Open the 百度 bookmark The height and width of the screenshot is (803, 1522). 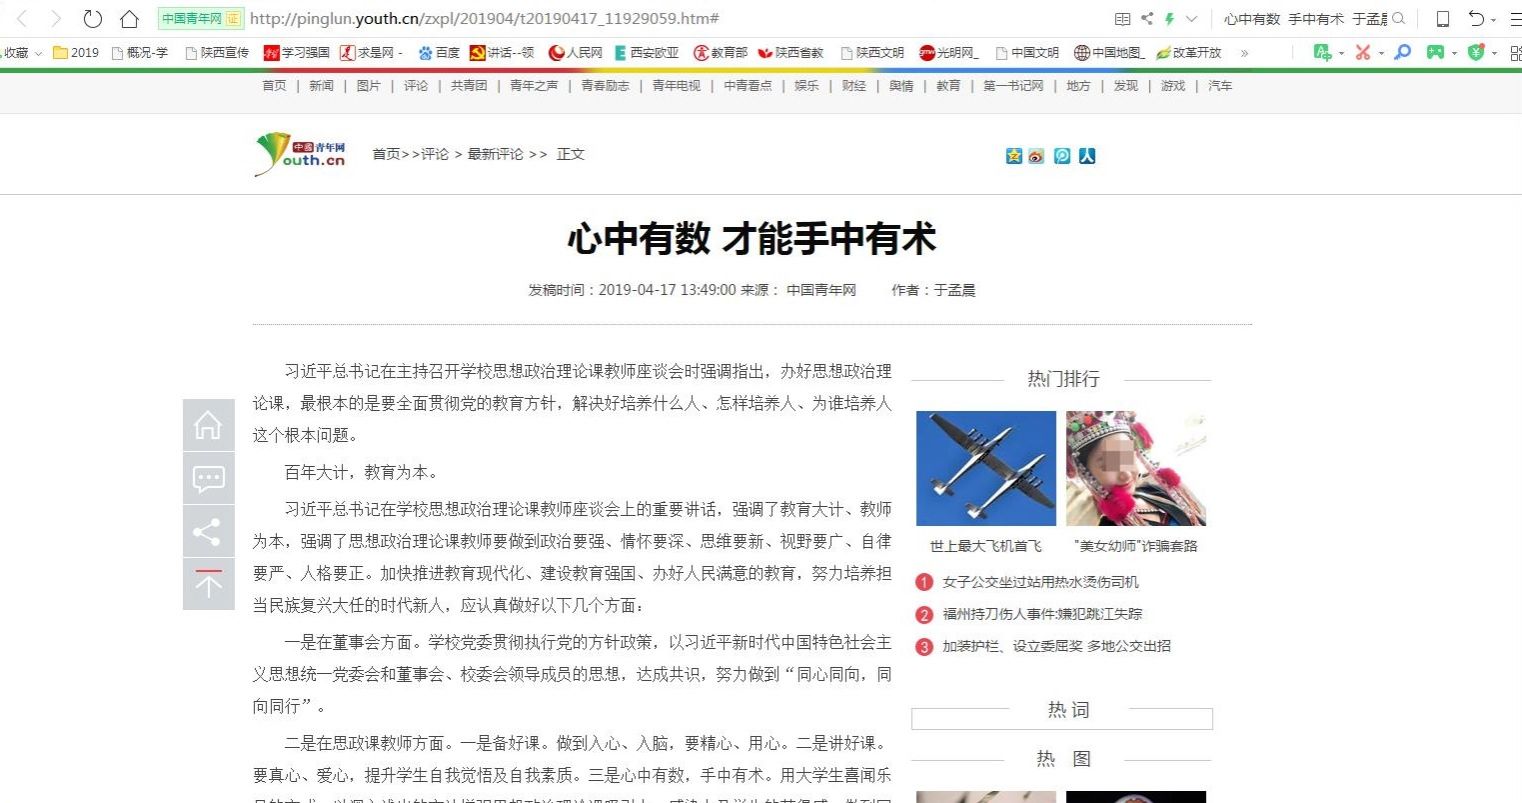click(x=440, y=53)
